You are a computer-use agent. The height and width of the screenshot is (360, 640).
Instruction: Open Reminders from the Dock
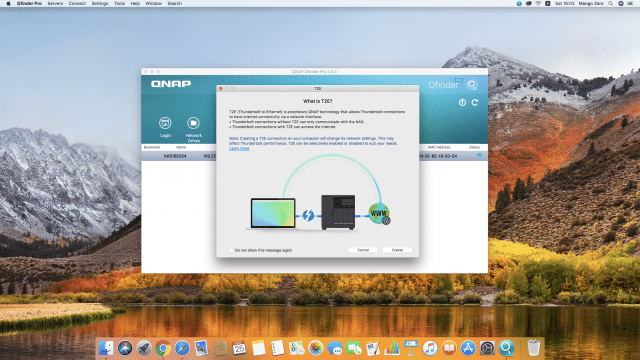[x=277, y=348]
